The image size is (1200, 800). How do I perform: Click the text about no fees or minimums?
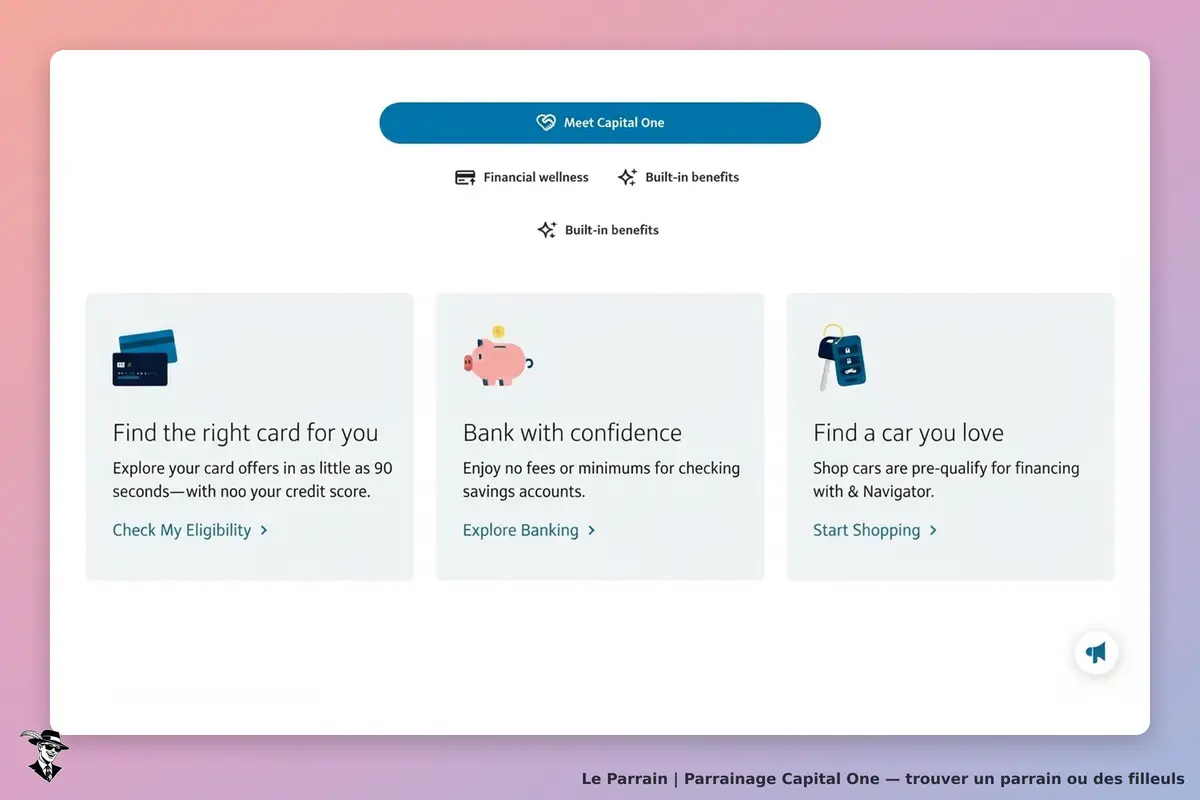pyautogui.click(x=601, y=480)
